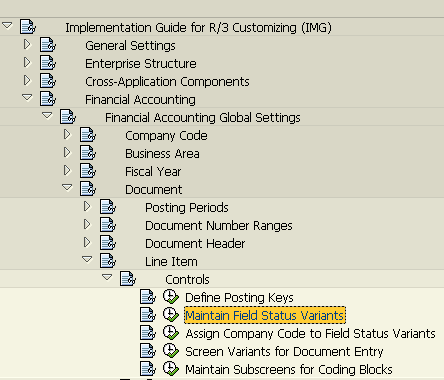Open documentation icon for Maintain Subscreens row
444x380 pixels.
[x=148, y=369]
